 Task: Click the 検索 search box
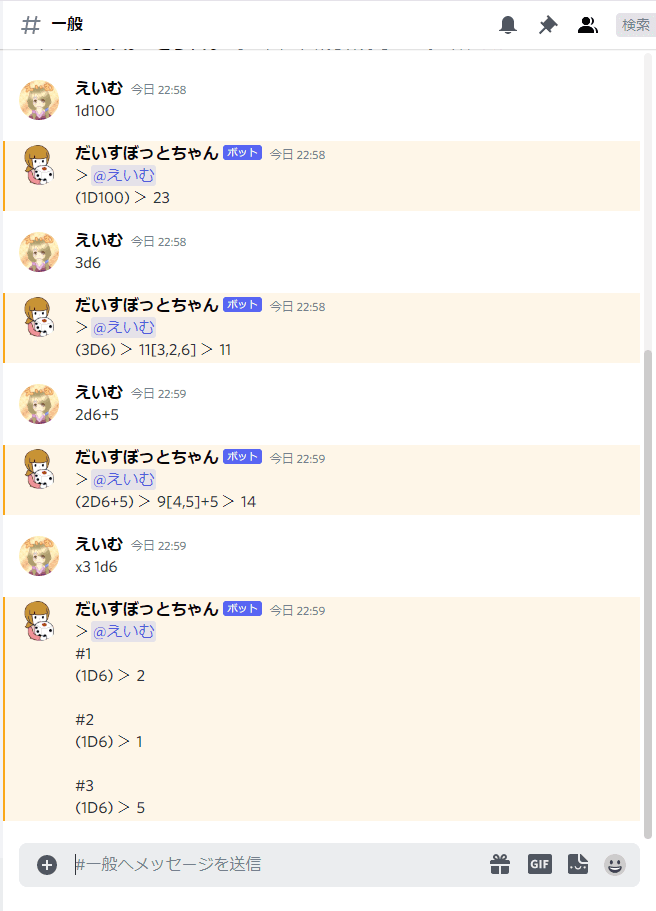(636, 25)
